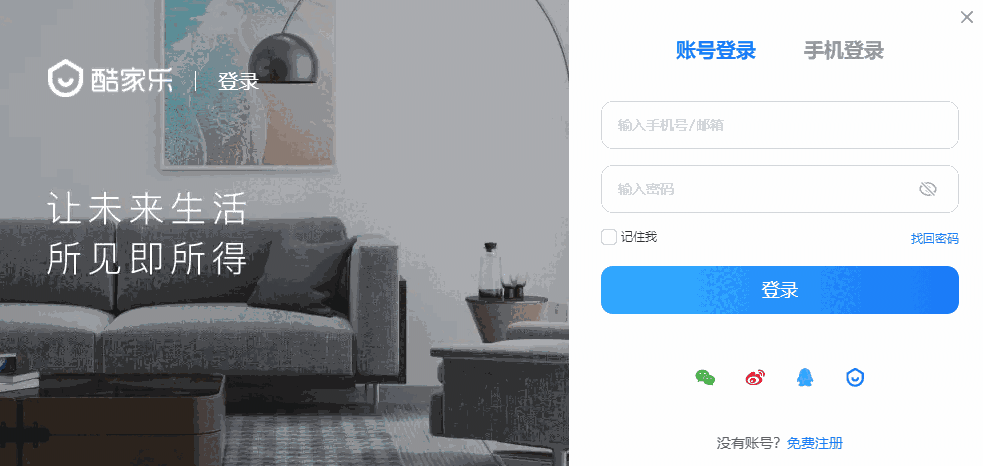The image size is (983, 466).
Task: Sign in with the WeChat icon
Action: [705, 378]
